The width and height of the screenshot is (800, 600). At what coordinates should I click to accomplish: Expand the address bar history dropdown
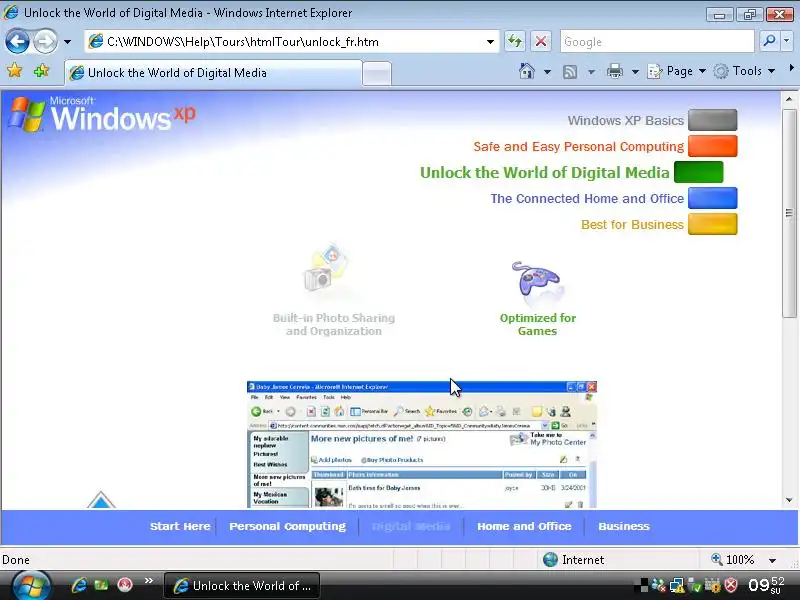[490, 42]
